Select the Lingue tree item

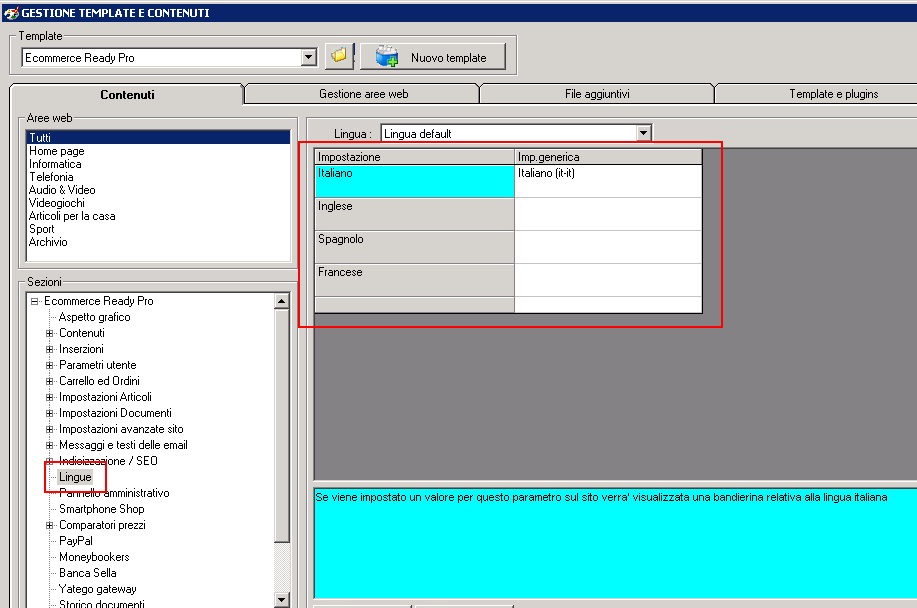tap(75, 477)
